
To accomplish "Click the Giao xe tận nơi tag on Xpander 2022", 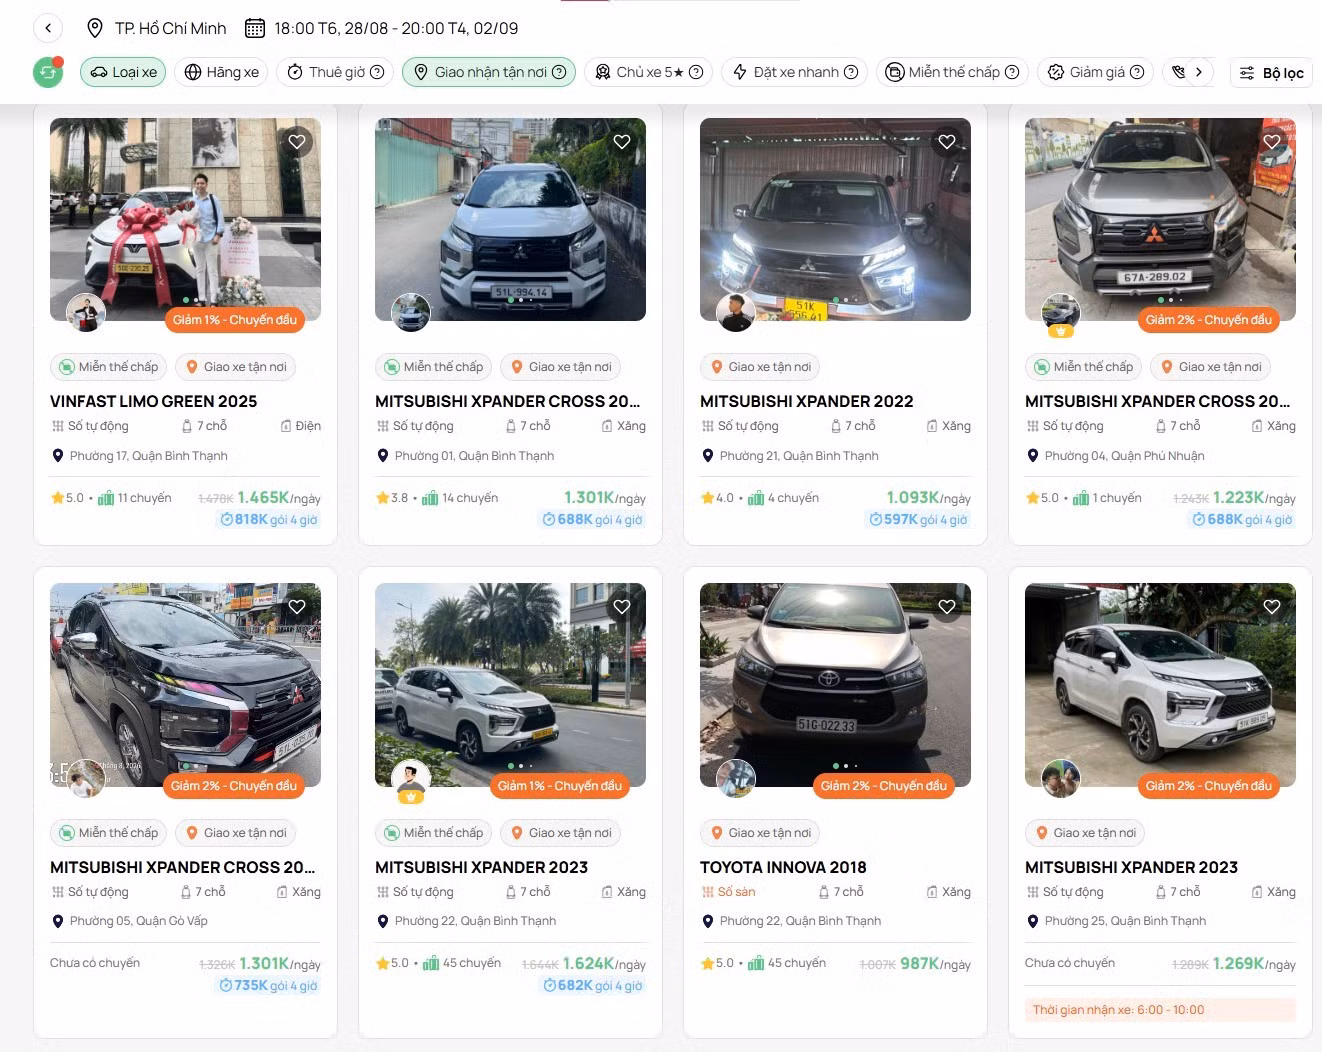I will point(760,367).
